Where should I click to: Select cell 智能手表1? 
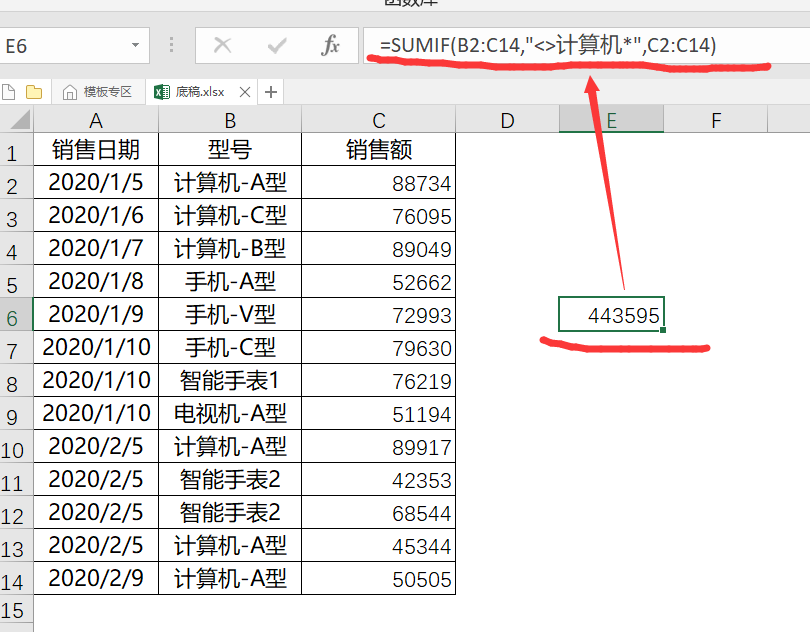click(x=230, y=380)
